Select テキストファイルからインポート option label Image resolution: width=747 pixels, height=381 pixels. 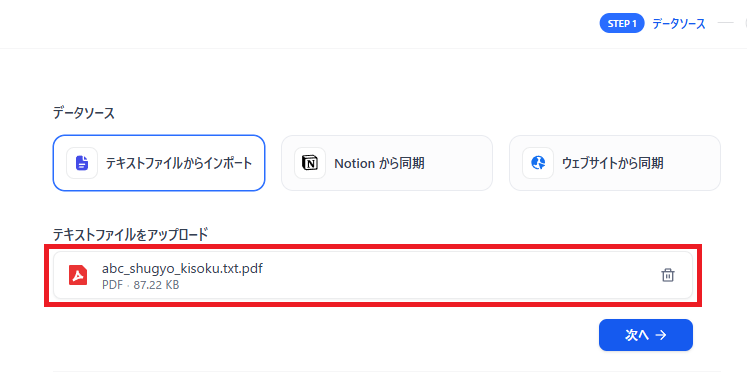tap(179, 163)
